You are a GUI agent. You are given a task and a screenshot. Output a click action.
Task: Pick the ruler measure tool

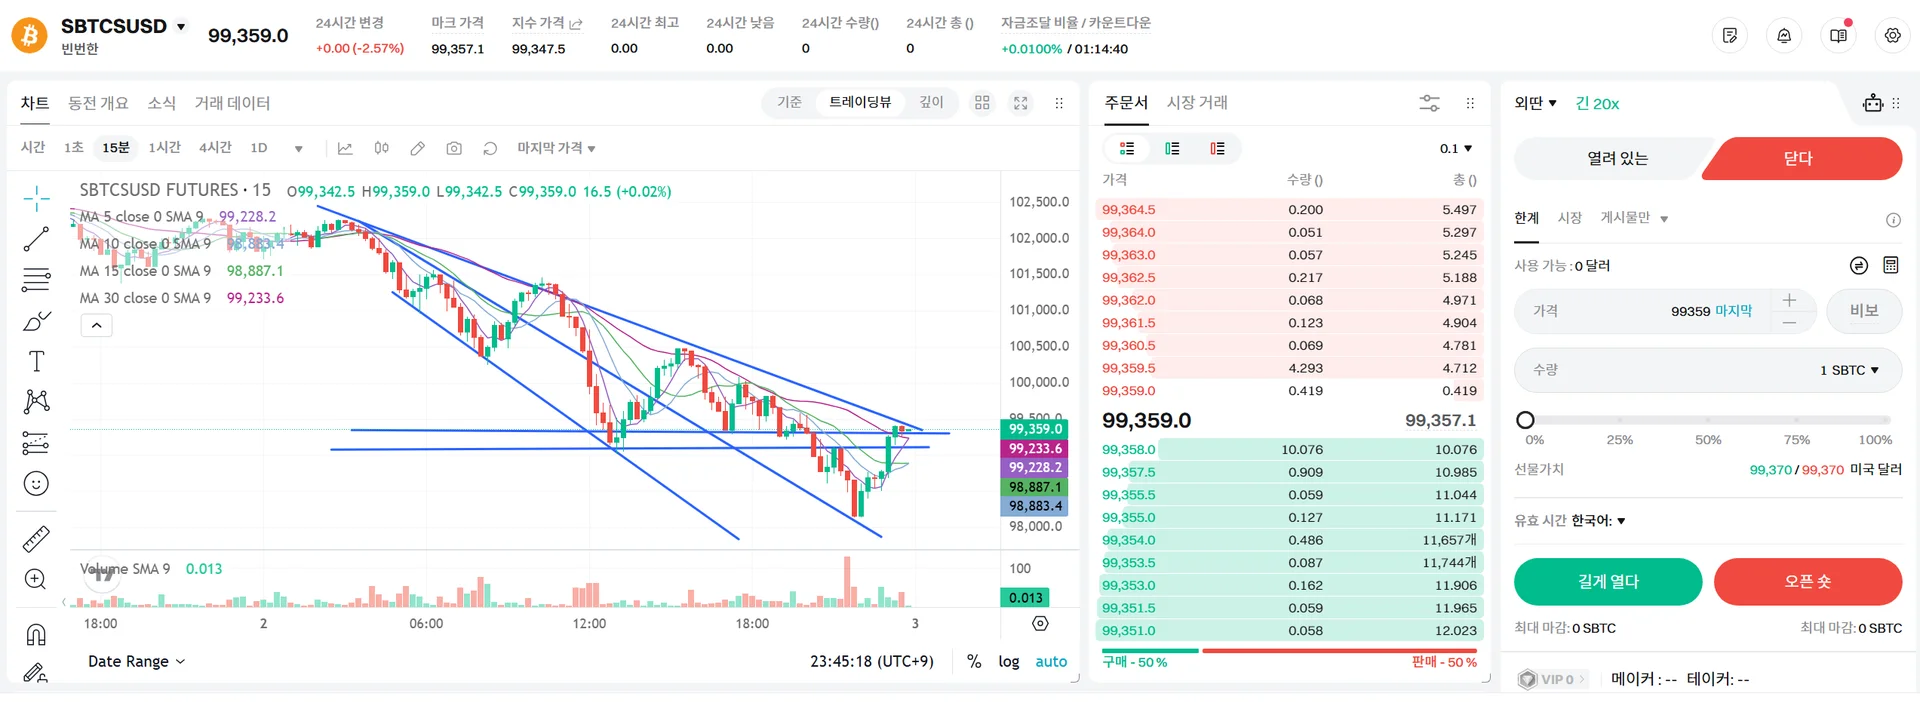36,539
